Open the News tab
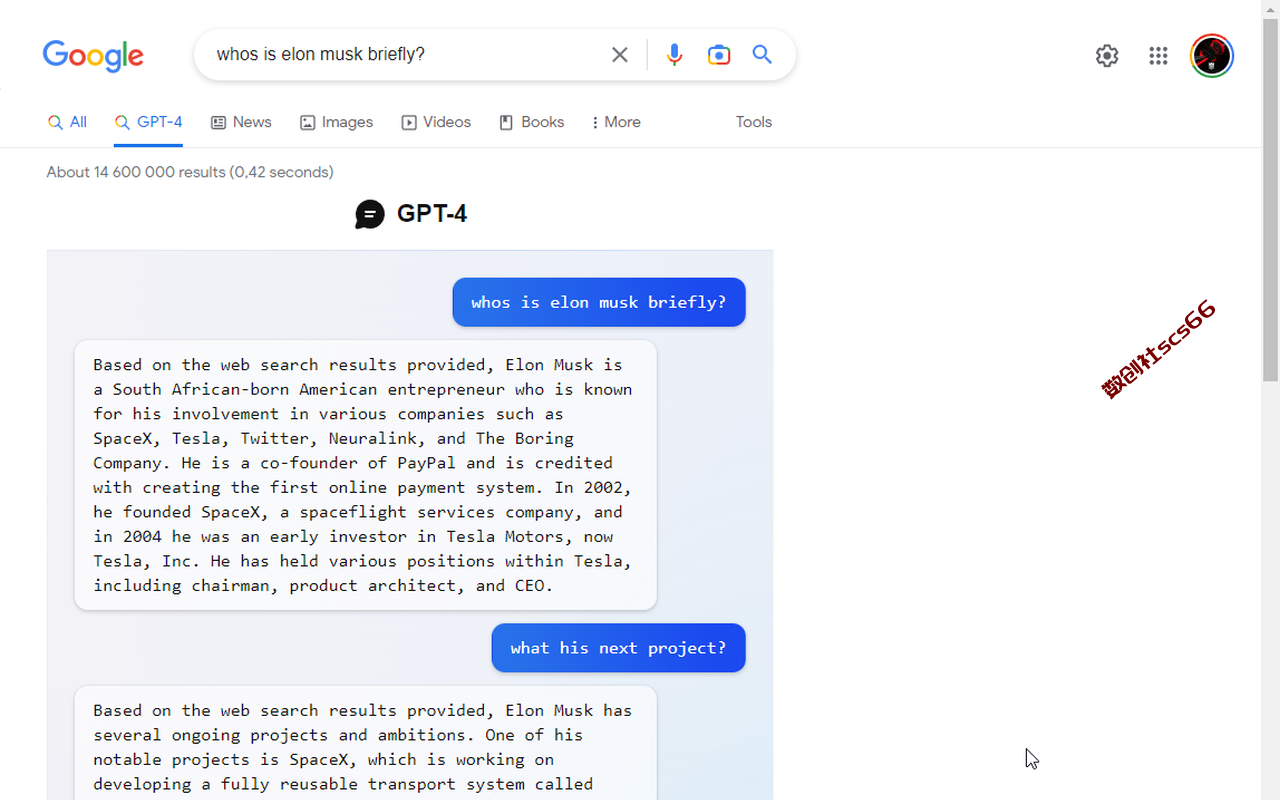Image resolution: width=1280 pixels, height=800 pixels. pos(241,122)
